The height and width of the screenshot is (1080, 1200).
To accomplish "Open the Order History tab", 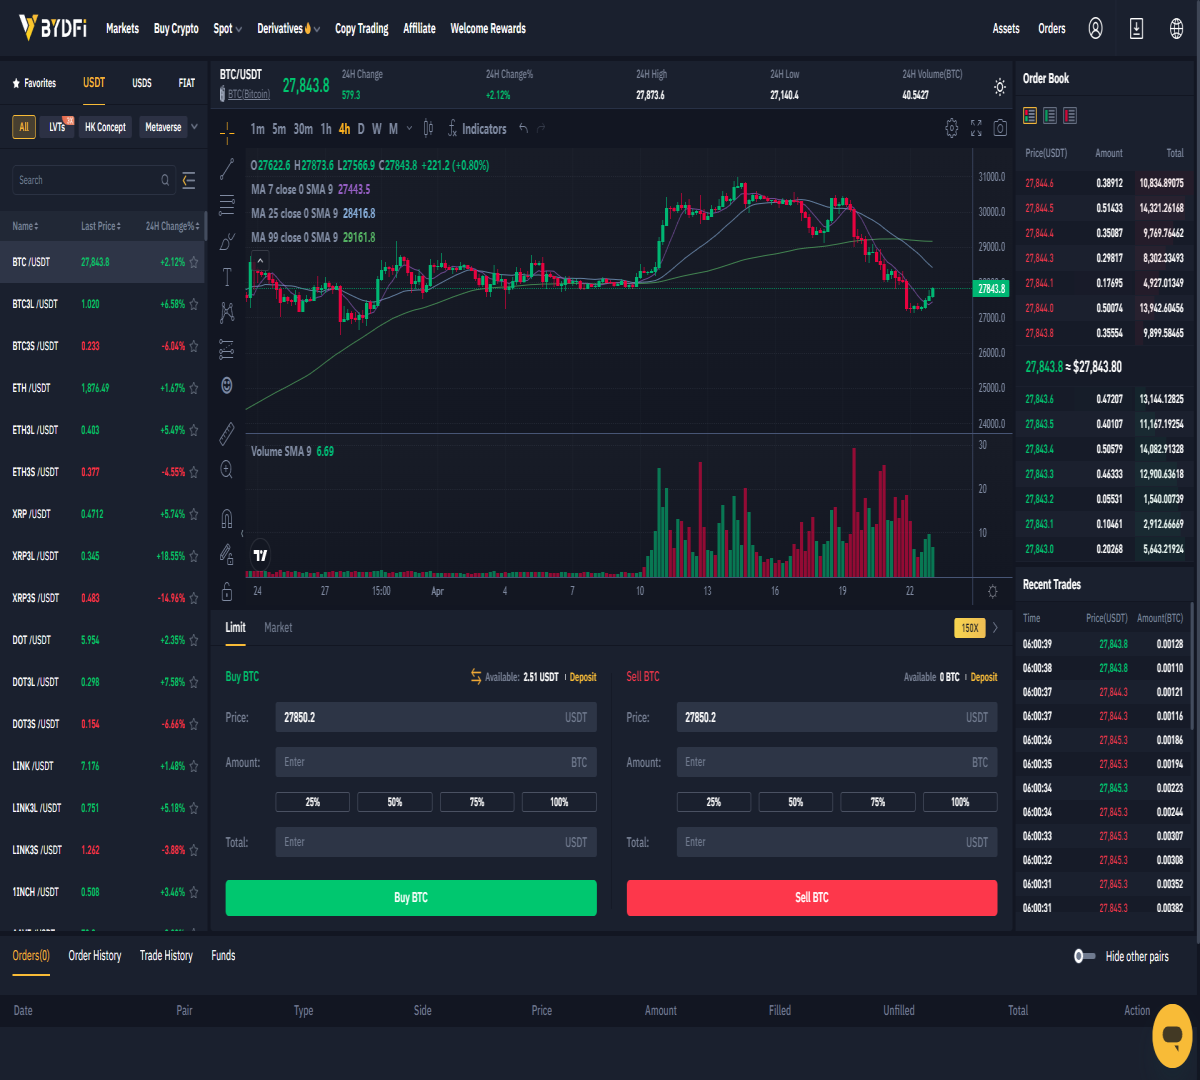I will coord(95,956).
